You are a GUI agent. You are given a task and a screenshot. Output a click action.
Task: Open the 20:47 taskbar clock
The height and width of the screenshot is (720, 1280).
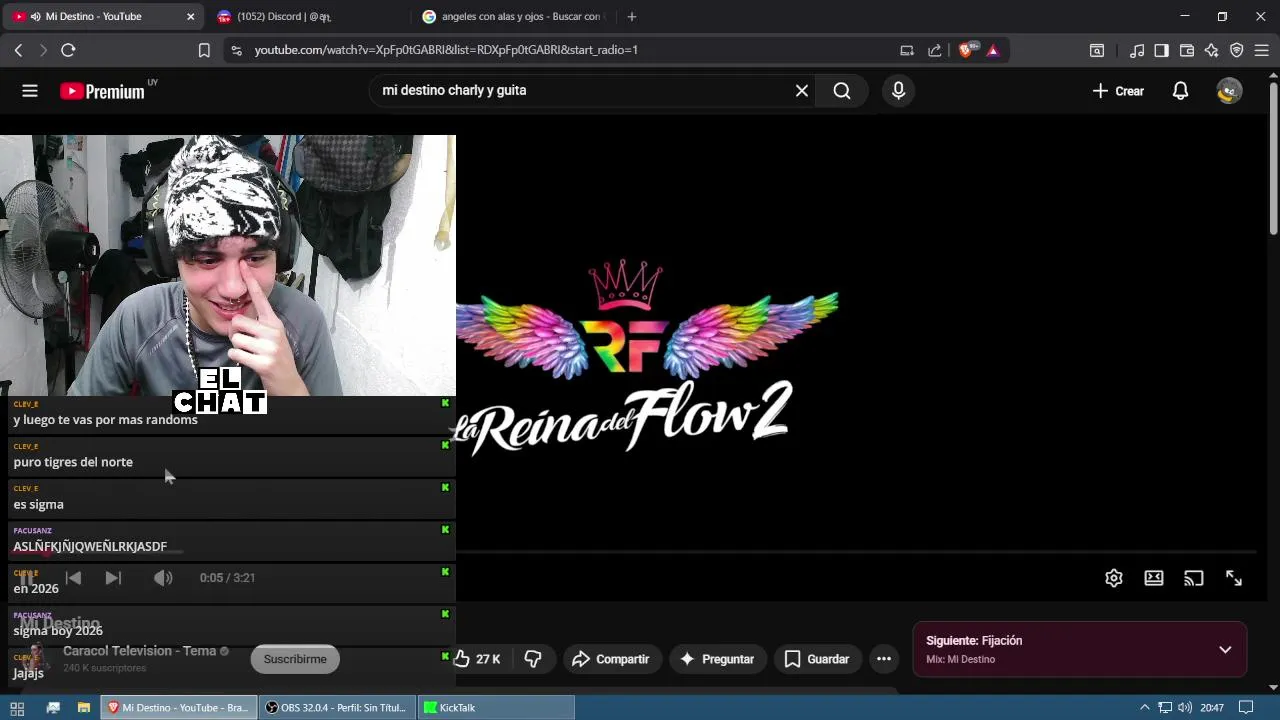coord(1212,708)
